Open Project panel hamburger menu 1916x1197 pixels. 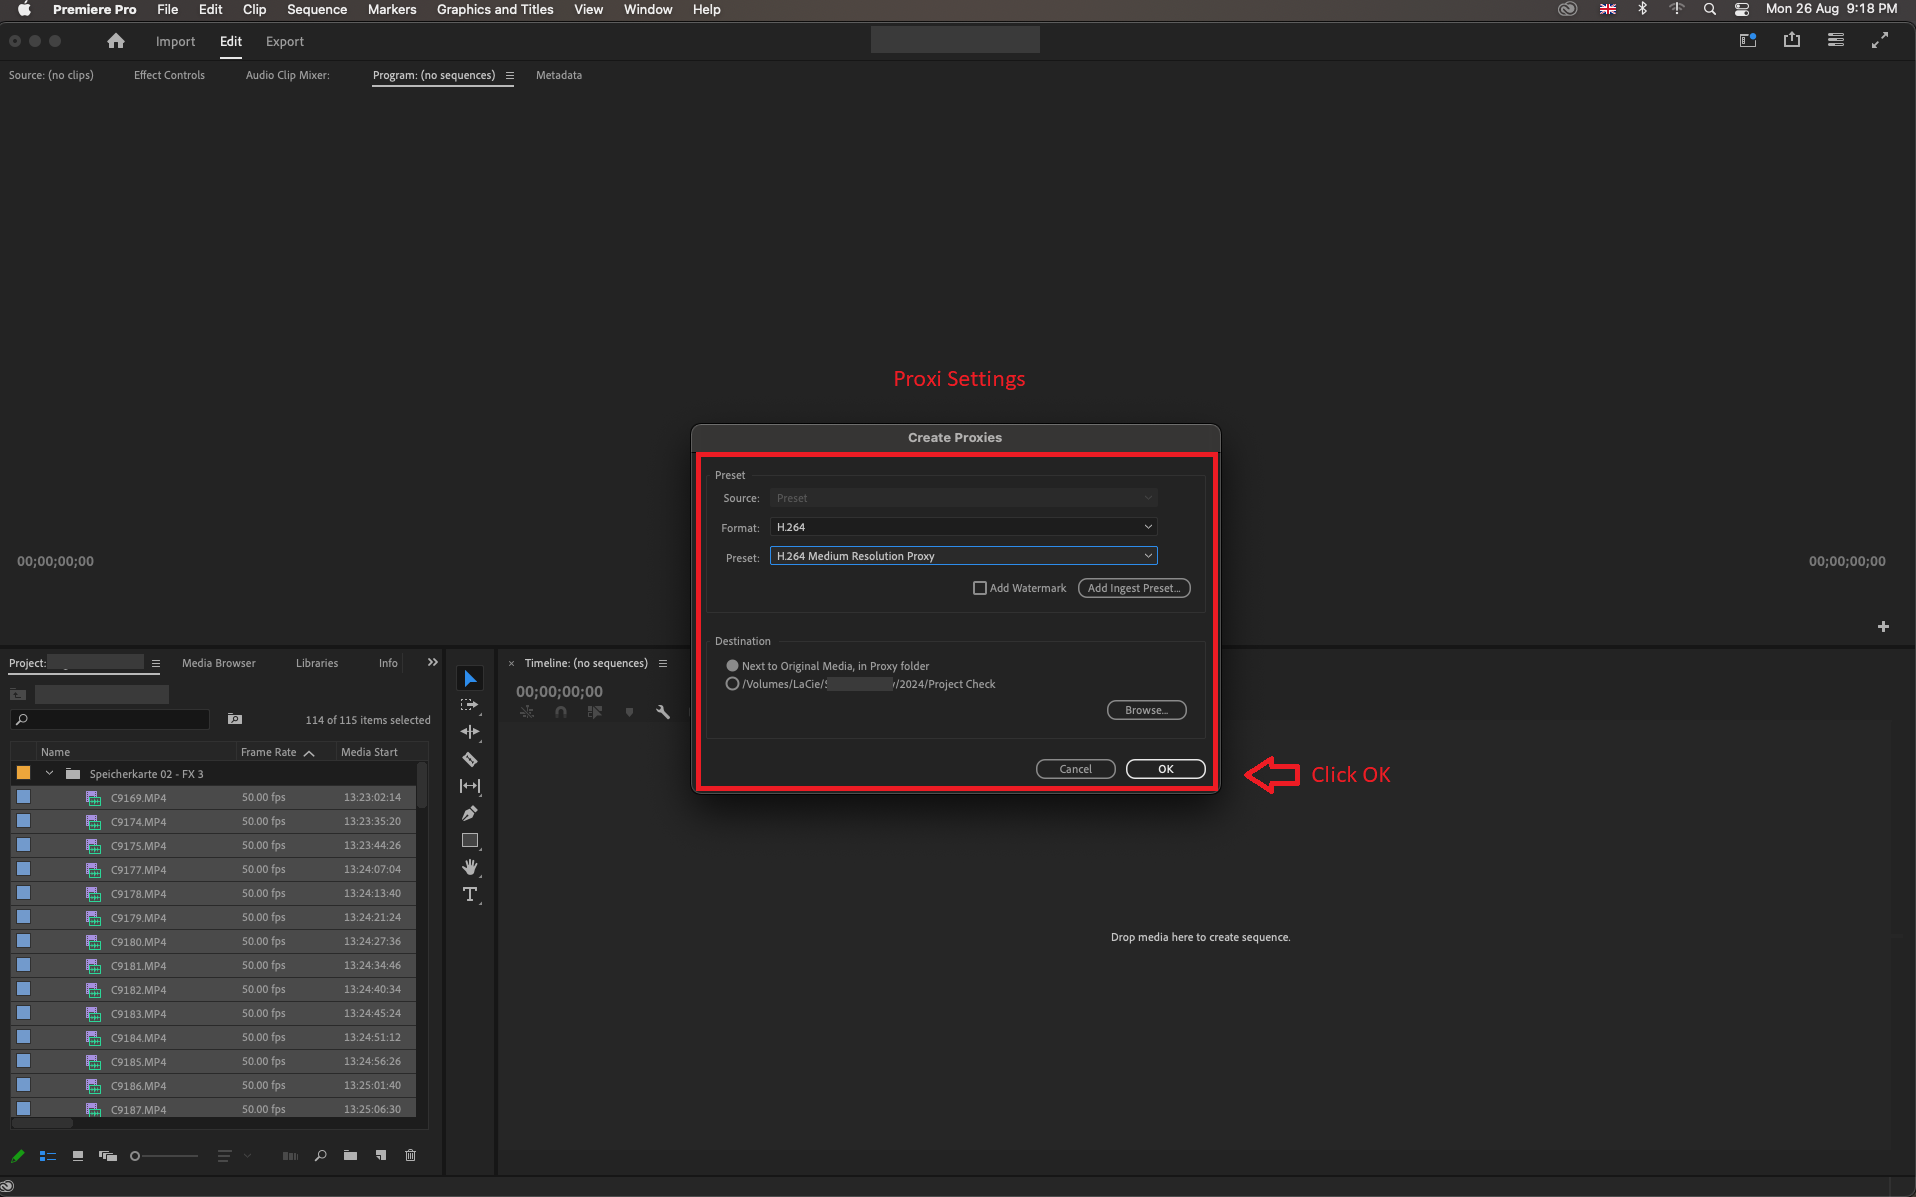[x=156, y=663]
